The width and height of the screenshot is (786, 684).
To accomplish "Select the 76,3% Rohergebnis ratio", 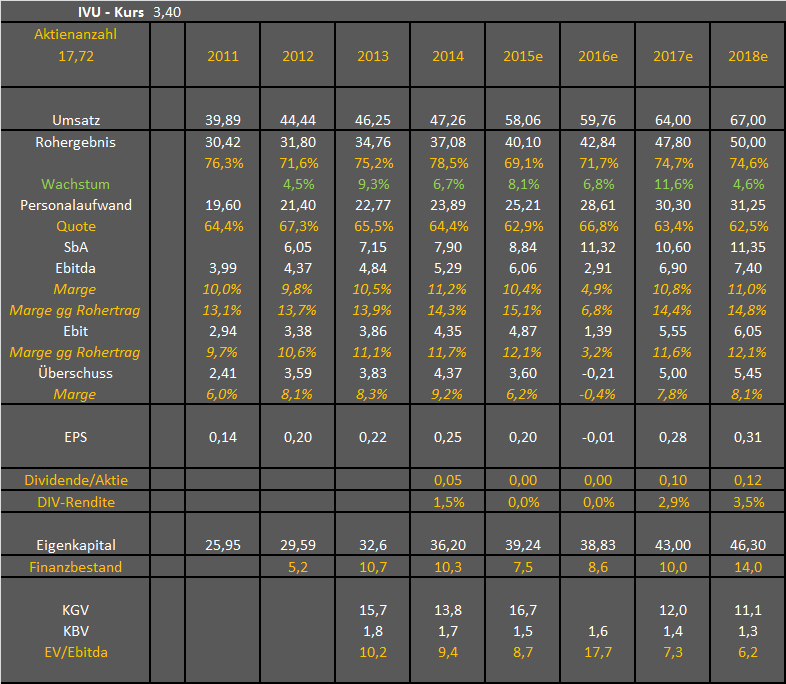I will (224, 163).
